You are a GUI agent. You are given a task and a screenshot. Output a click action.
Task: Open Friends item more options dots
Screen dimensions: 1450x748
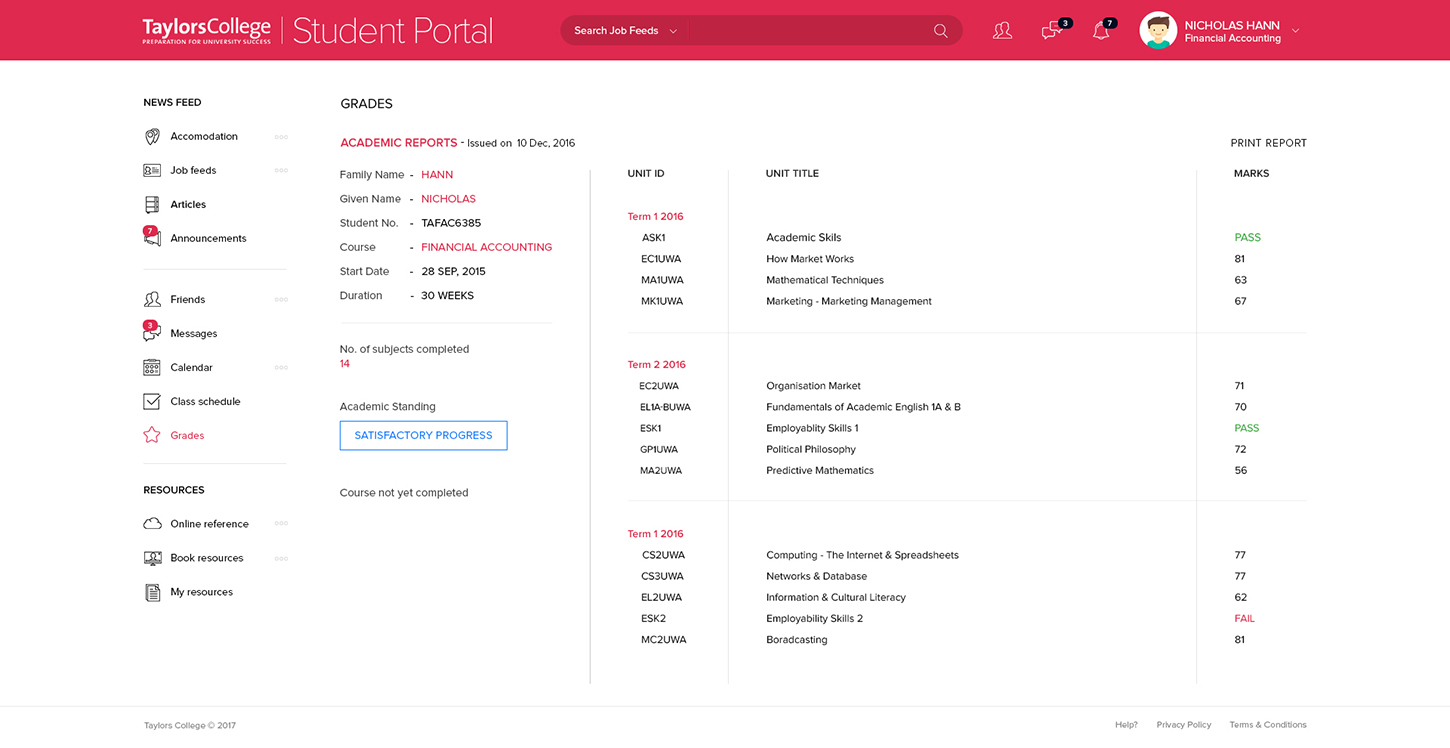pos(281,299)
